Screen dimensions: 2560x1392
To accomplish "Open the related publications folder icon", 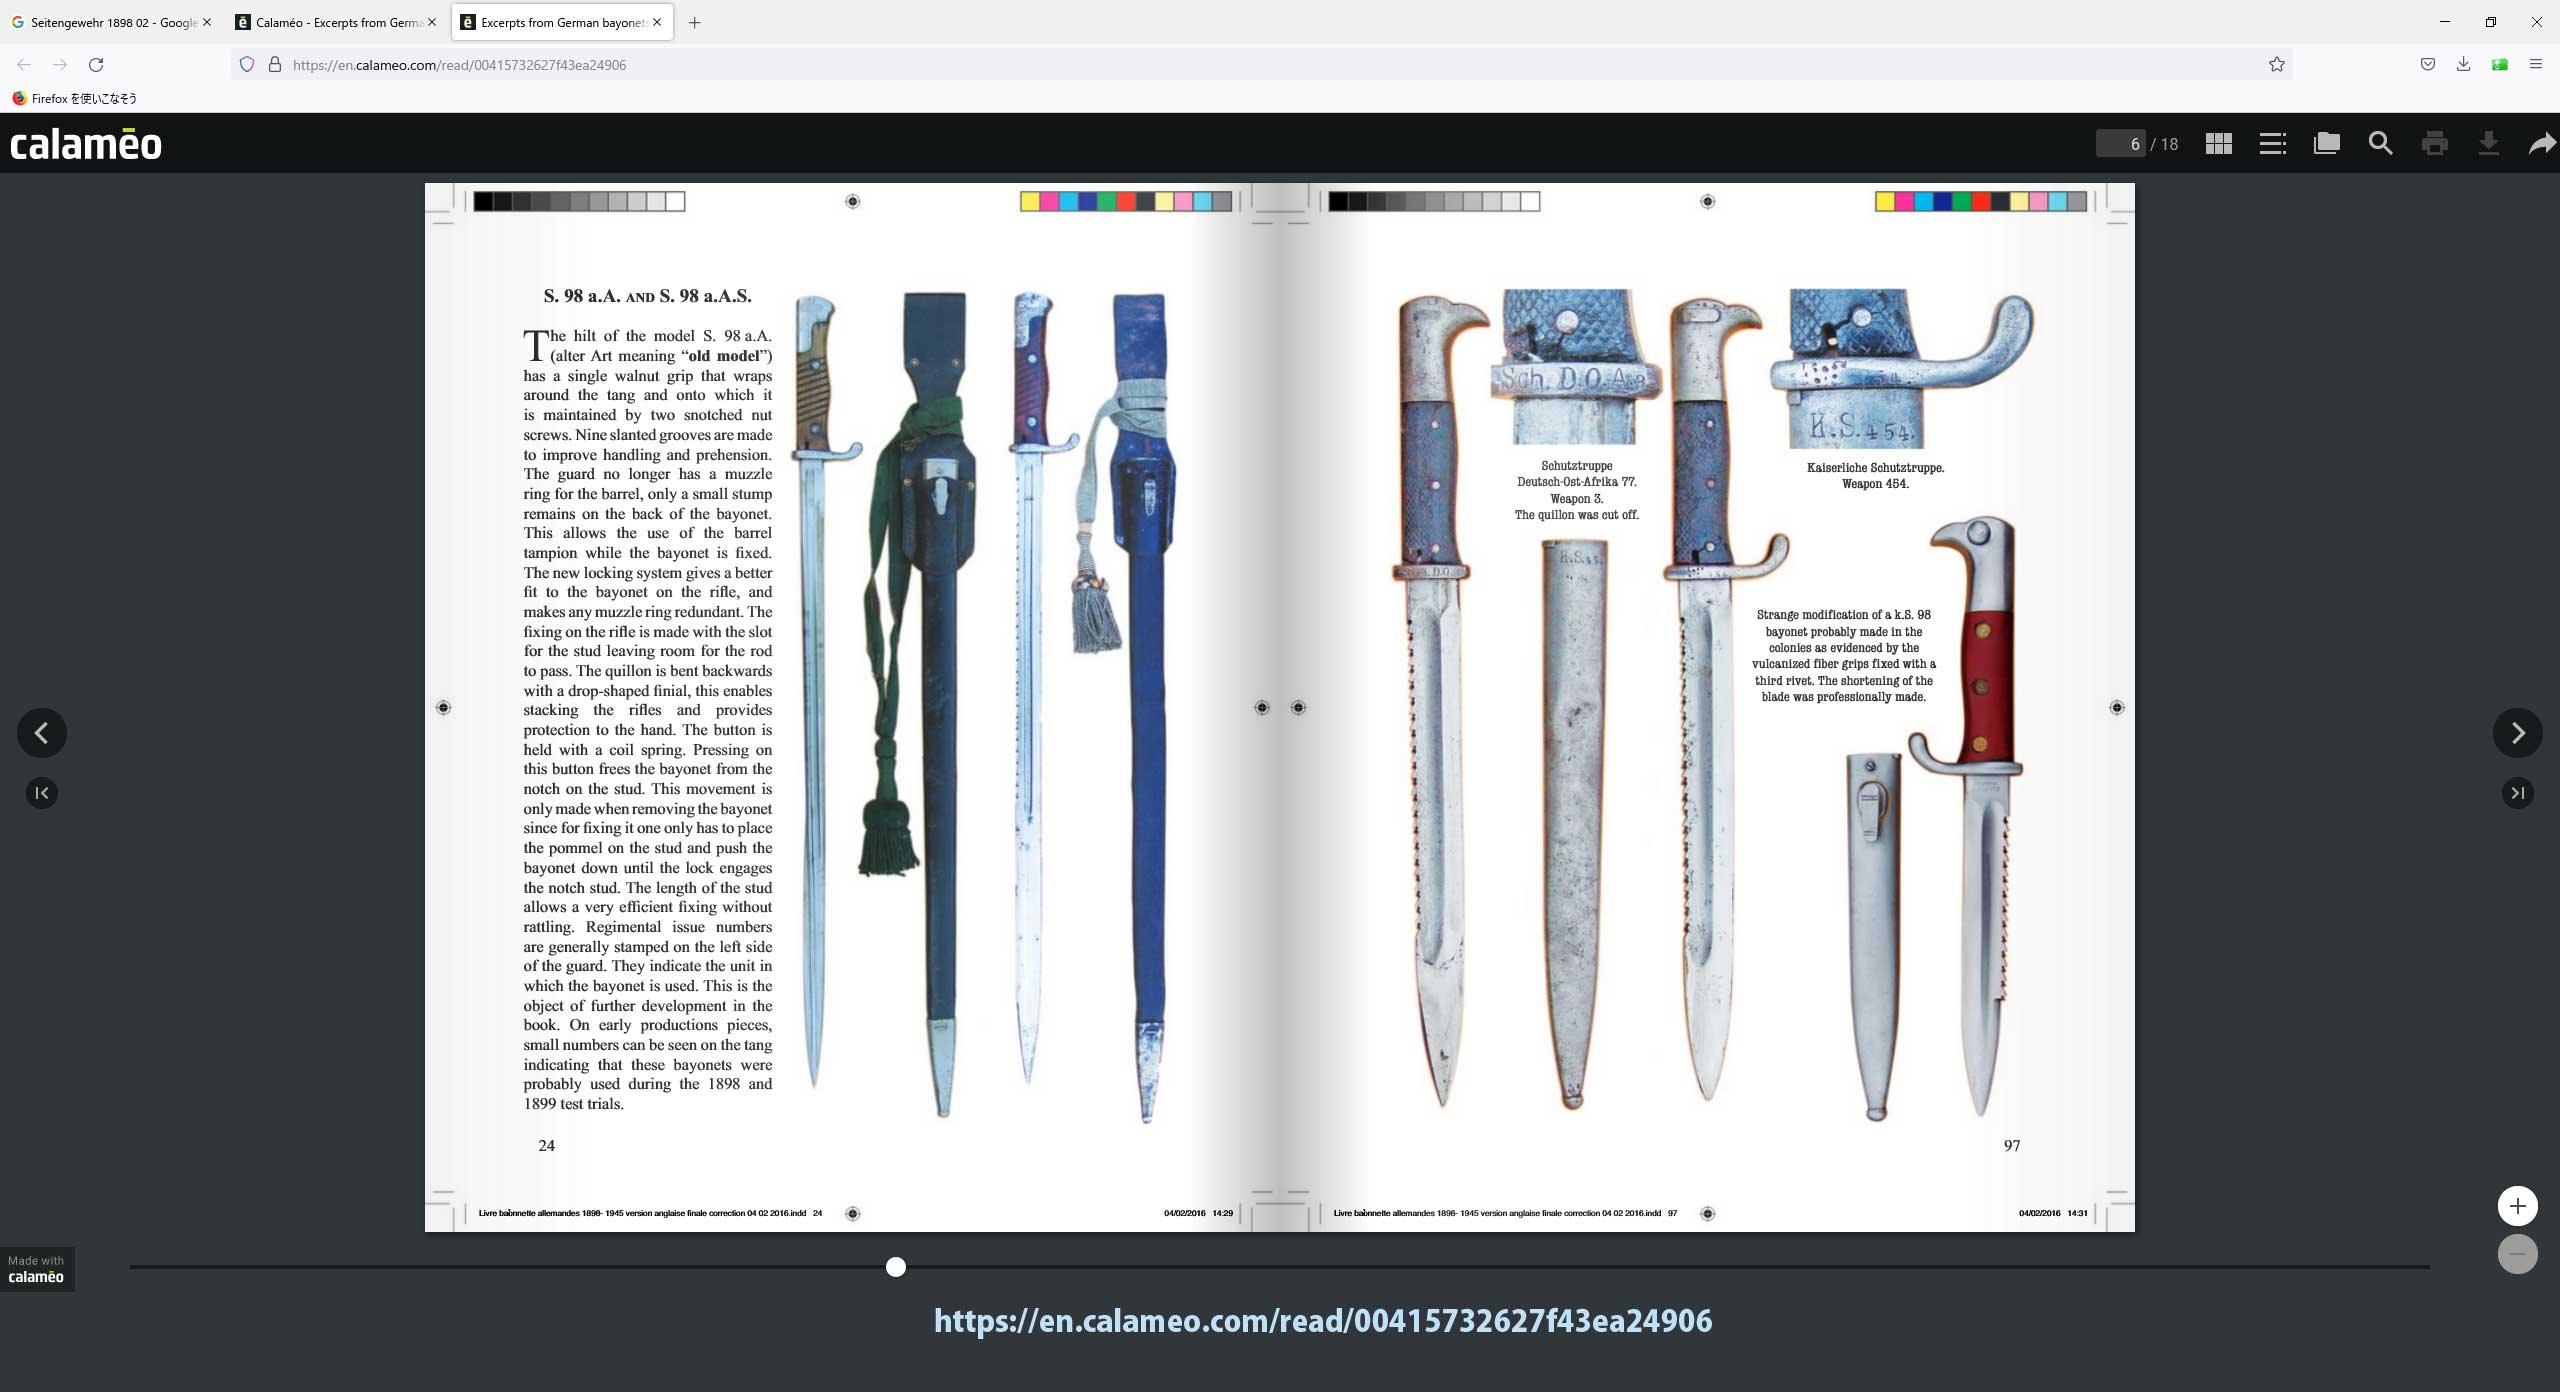I will pos(2326,144).
